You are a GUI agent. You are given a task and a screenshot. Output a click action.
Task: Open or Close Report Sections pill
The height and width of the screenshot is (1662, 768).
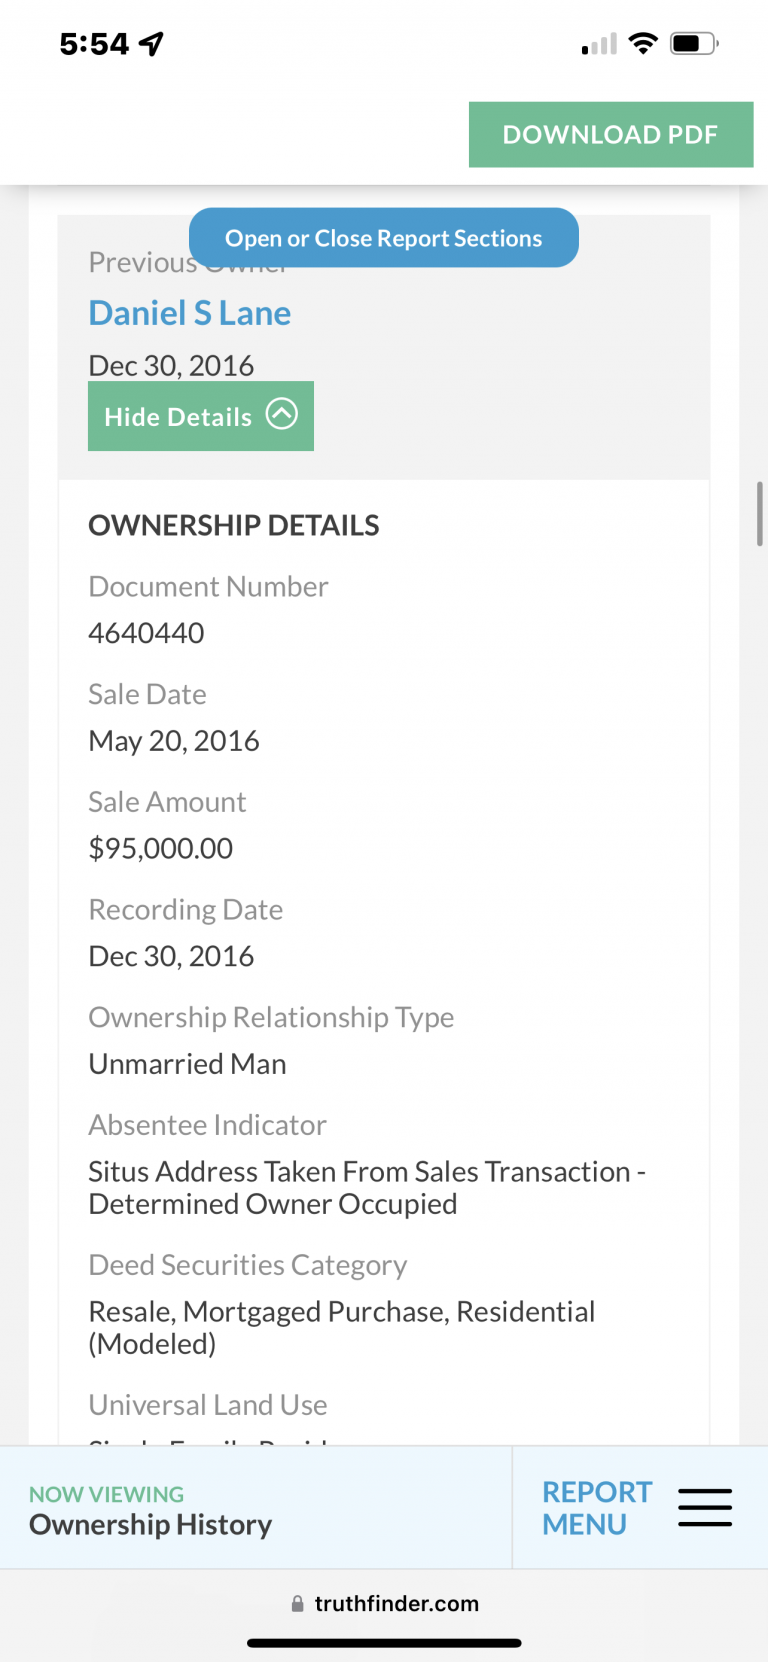(x=384, y=238)
